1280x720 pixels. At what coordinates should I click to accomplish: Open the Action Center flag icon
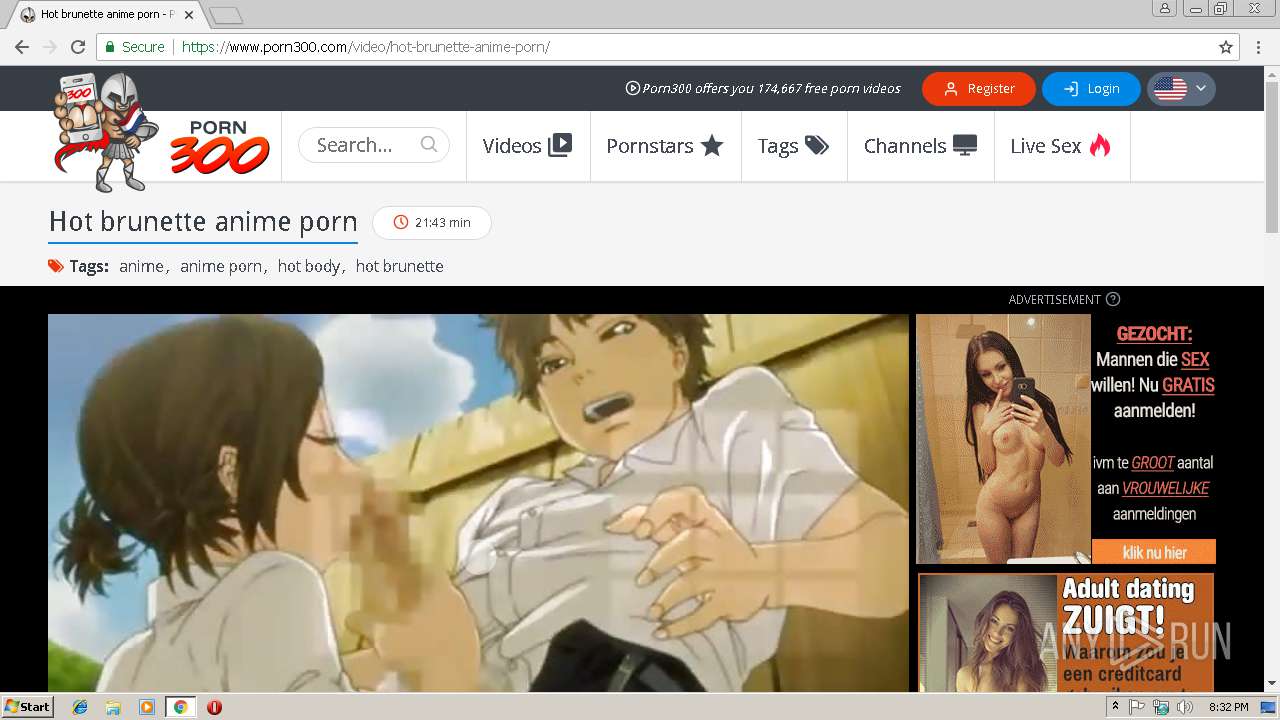(x=1137, y=707)
